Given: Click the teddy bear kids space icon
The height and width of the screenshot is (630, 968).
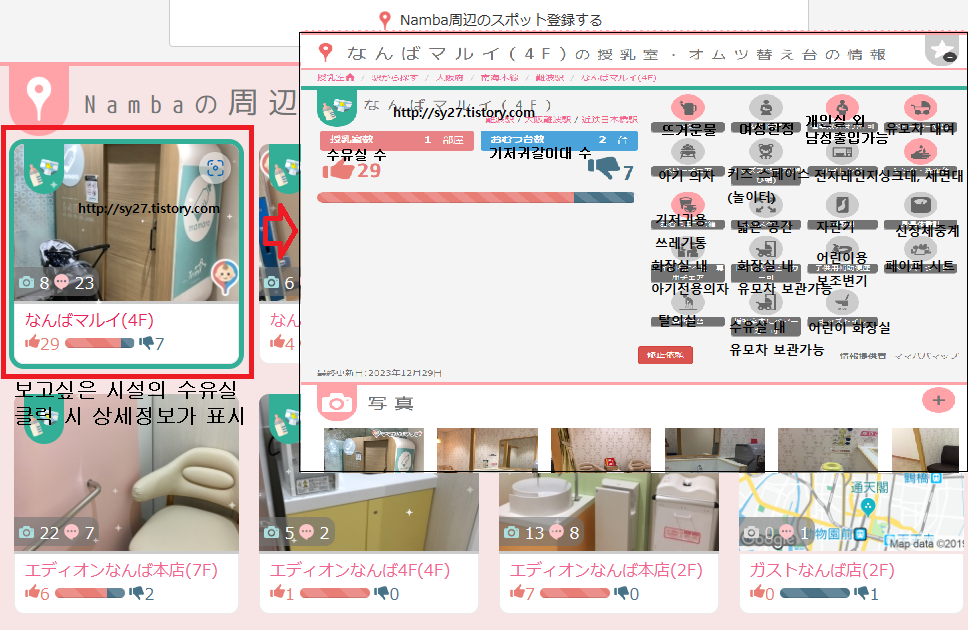Looking at the screenshot, I should click(x=766, y=151).
